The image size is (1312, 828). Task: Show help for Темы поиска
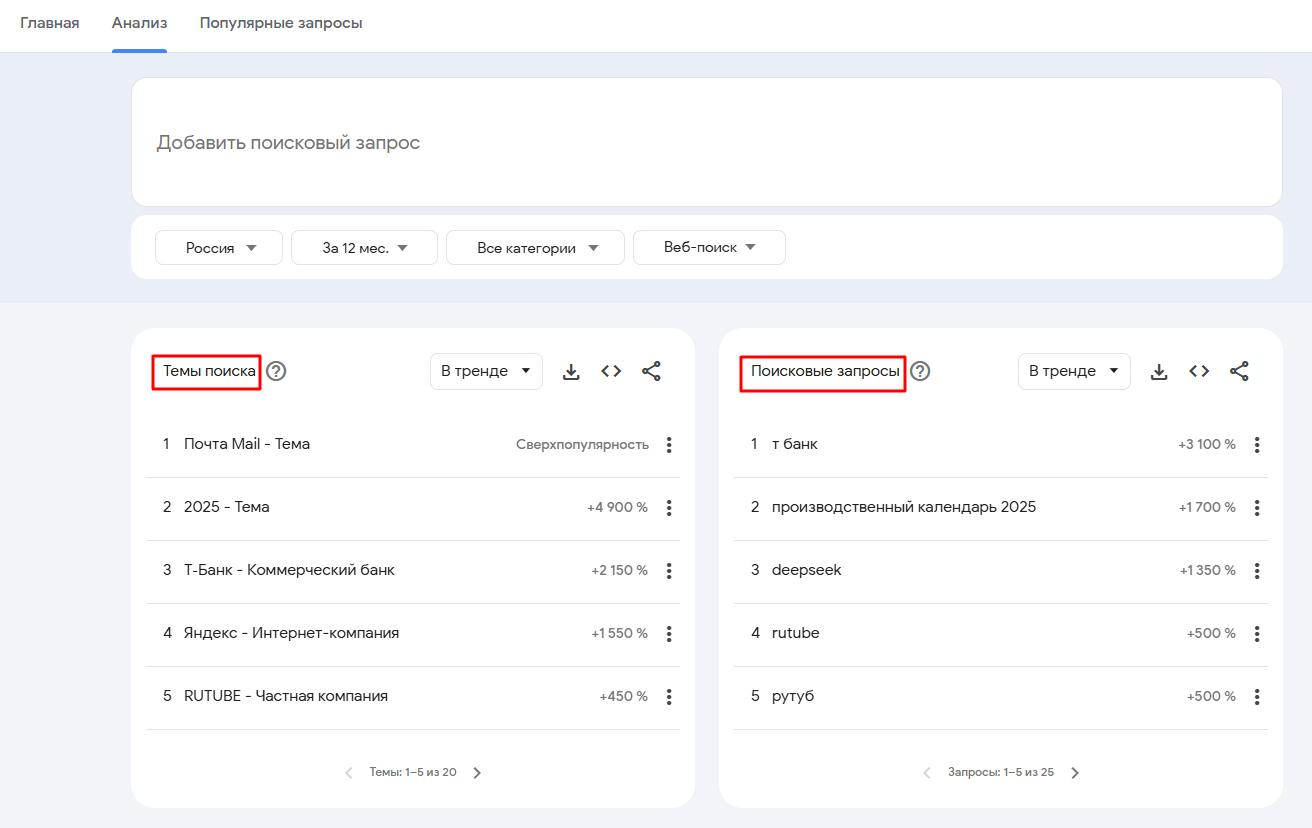pyautogui.click(x=276, y=371)
